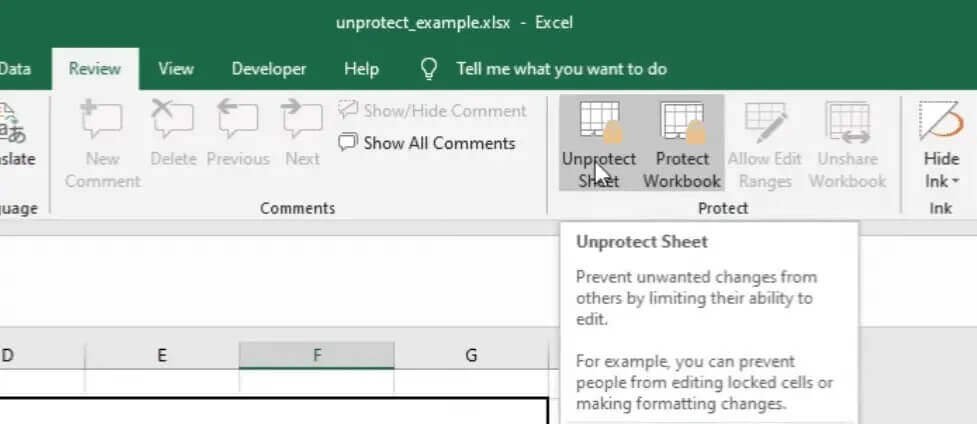The height and width of the screenshot is (424, 977).
Task: Toggle Show/Hide Comment
Action: [x=432, y=111]
